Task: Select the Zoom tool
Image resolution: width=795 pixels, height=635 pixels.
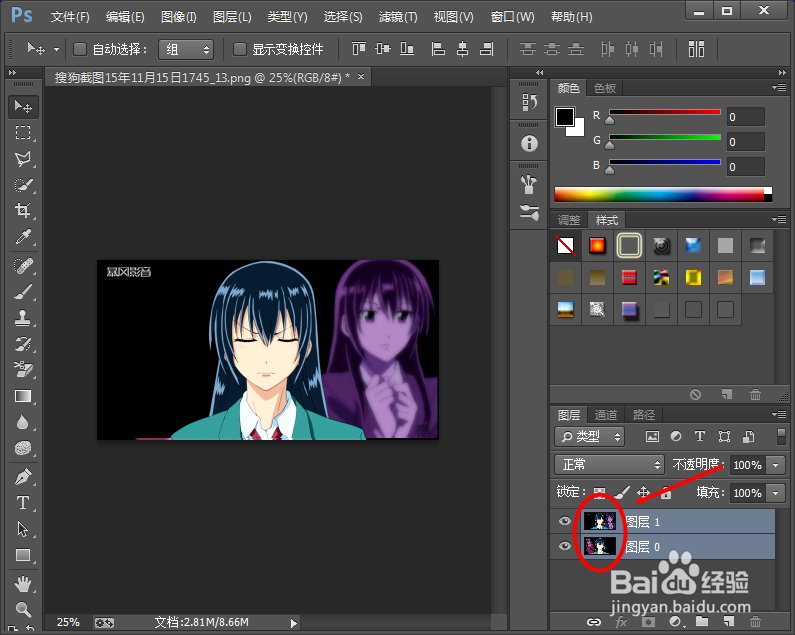Action: tap(23, 609)
